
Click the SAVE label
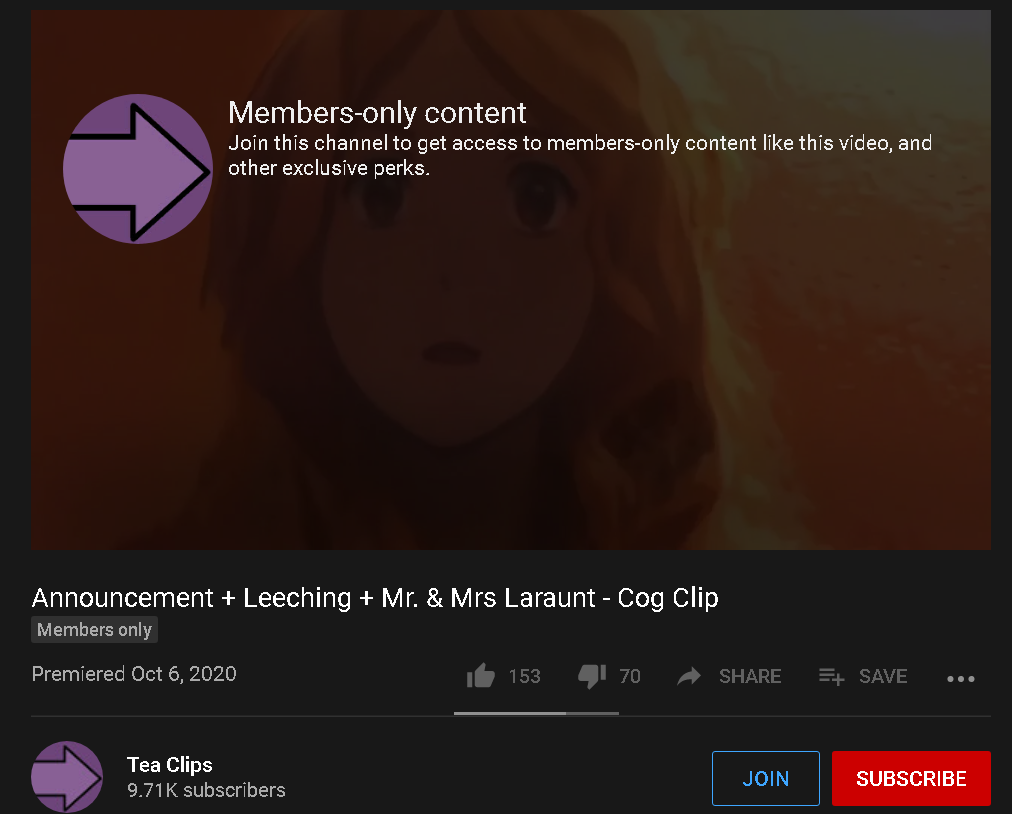pos(883,676)
